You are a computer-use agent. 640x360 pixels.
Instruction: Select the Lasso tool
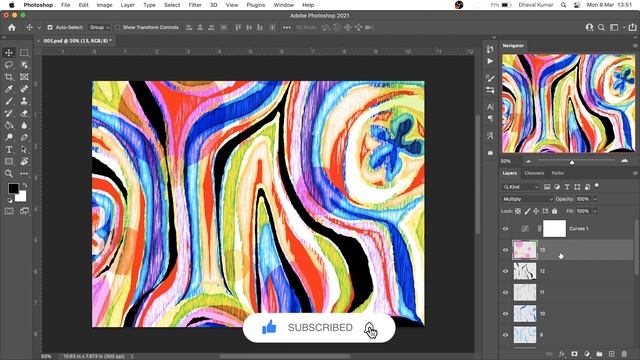tap(9, 65)
